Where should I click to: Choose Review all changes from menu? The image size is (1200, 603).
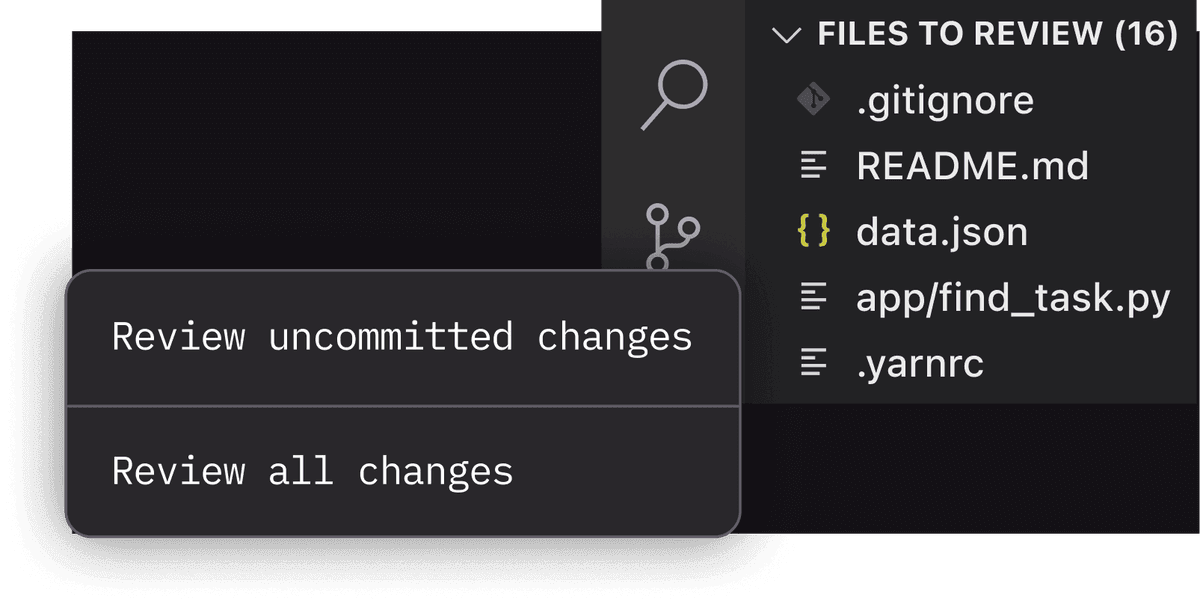312,471
